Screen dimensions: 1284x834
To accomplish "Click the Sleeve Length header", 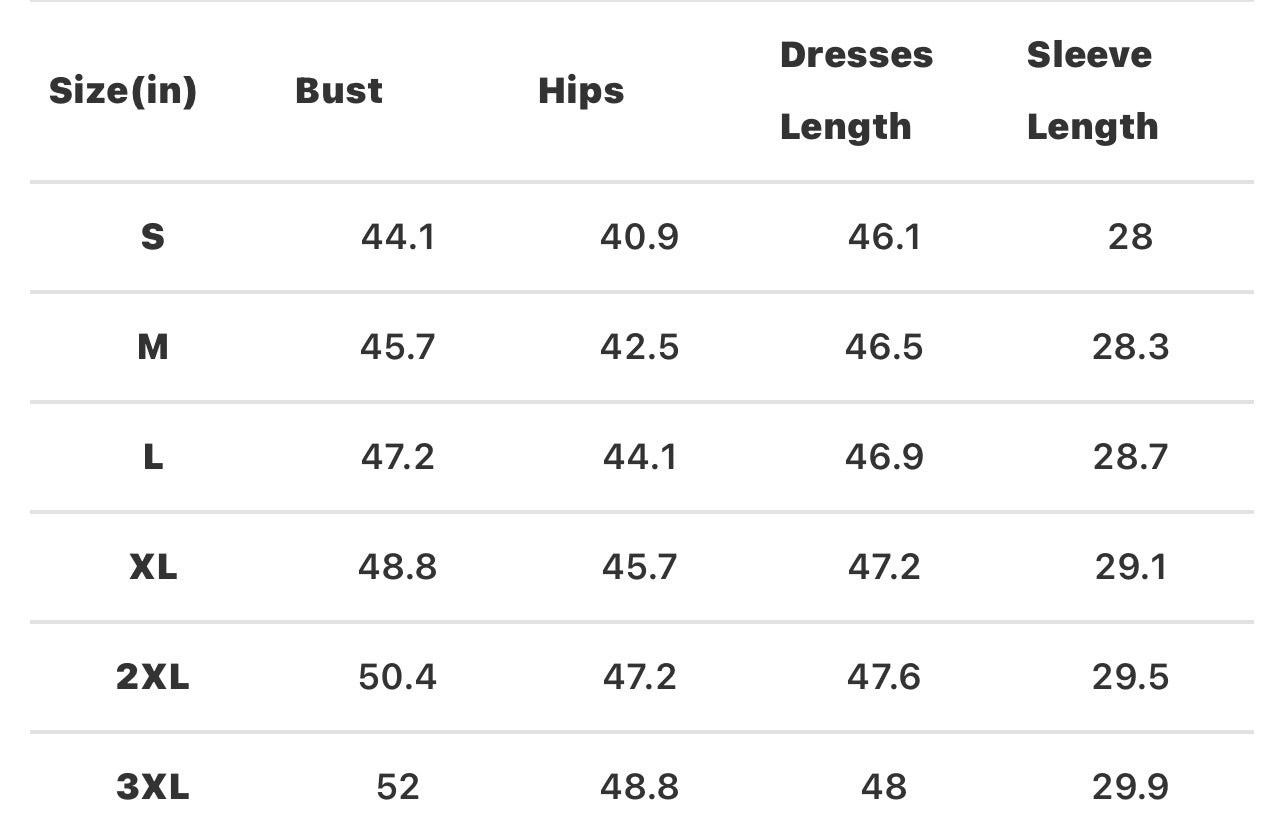I will 1092,91.
